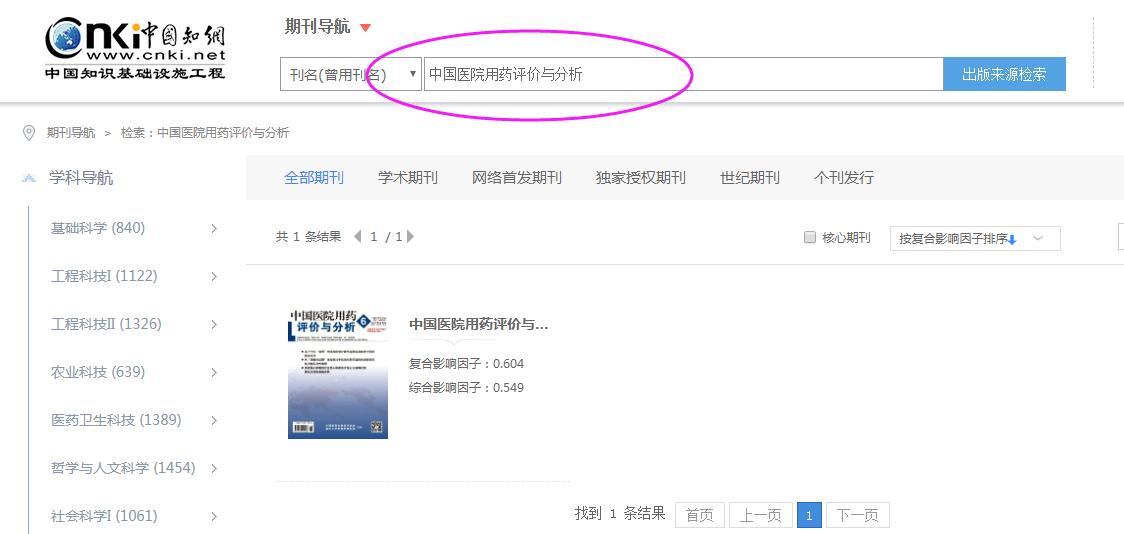Click the 期刊导航 breadcrumb link
The image size is (1124, 534).
tap(71, 132)
